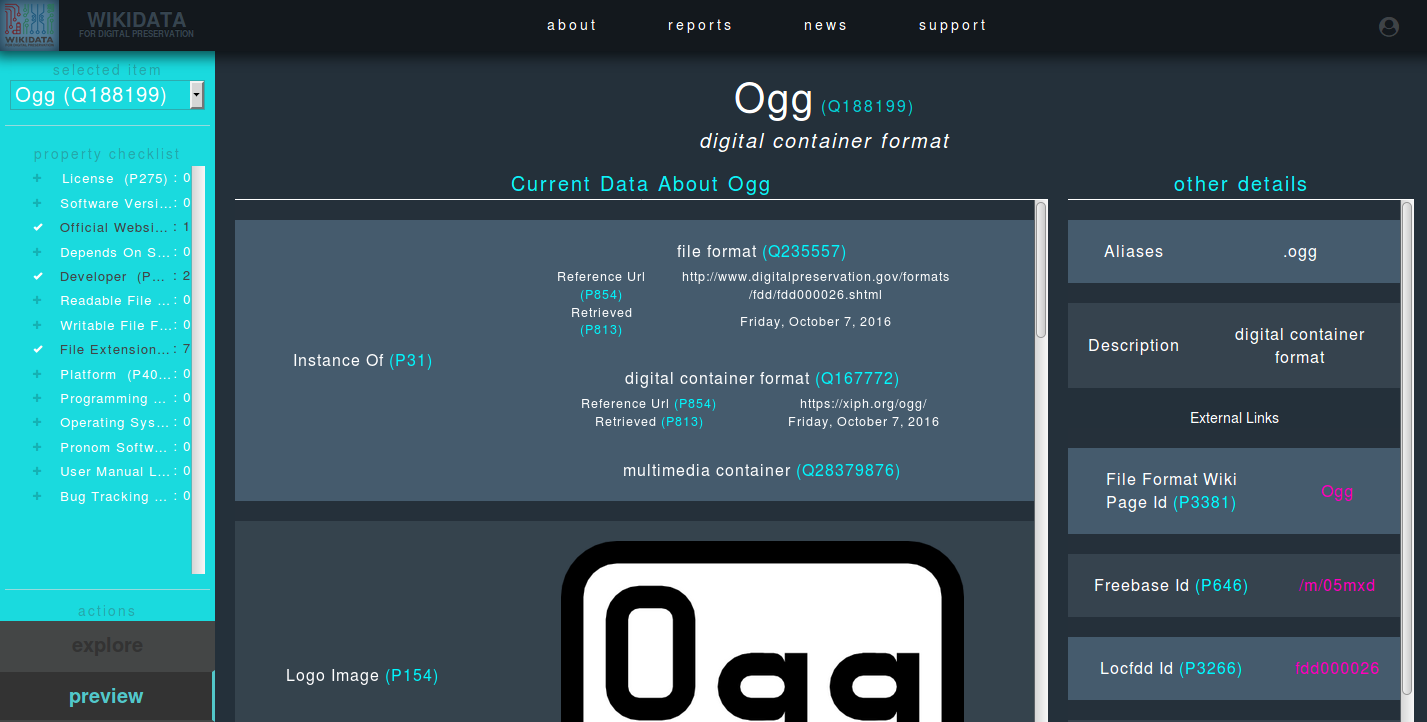The height and width of the screenshot is (722, 1427).
Task: Click the plus icon next to Bug Tracking
Action: tap(38, 496)
